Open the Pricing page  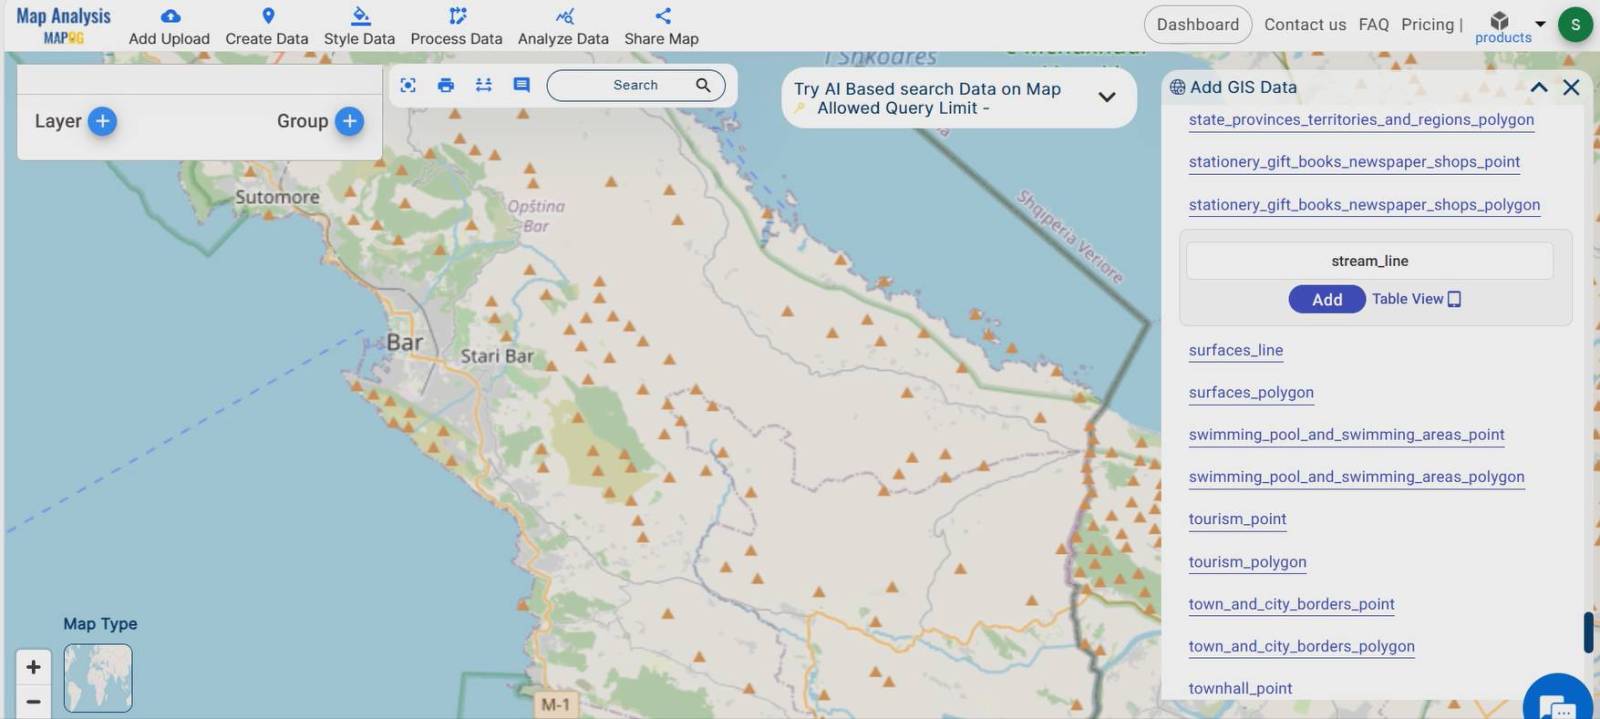point(1428,24)
